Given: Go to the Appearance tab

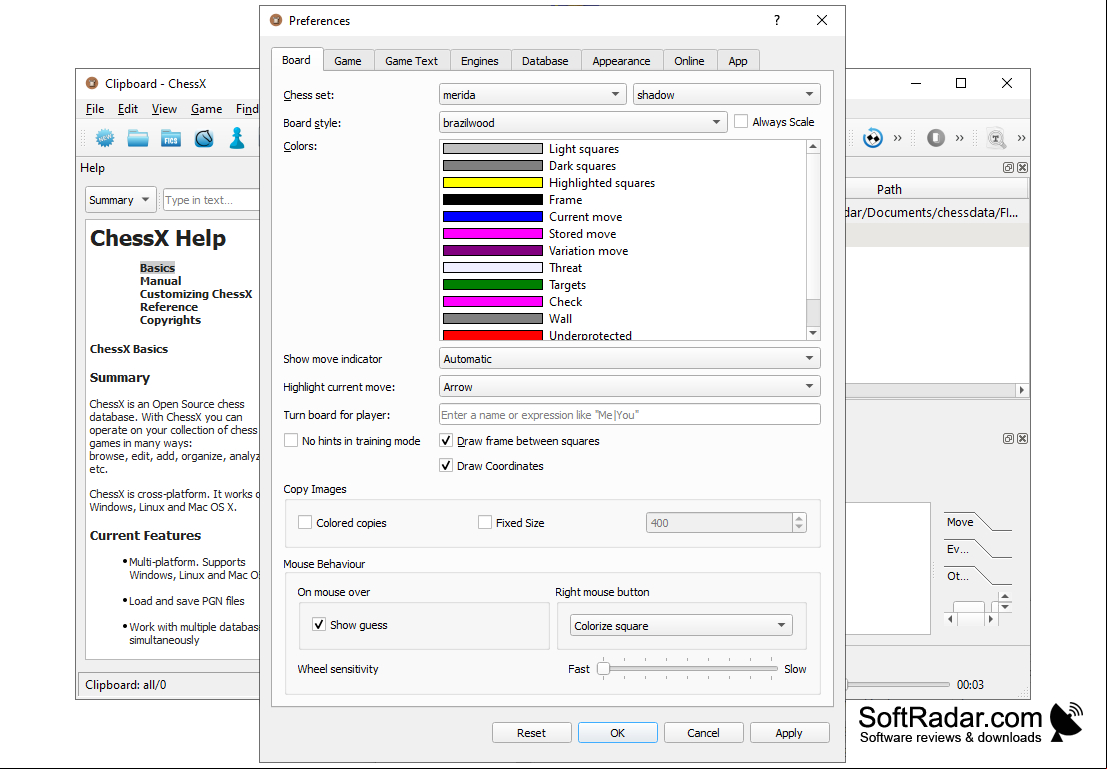Looking at the screenshot, I should (x=621, y=61).
